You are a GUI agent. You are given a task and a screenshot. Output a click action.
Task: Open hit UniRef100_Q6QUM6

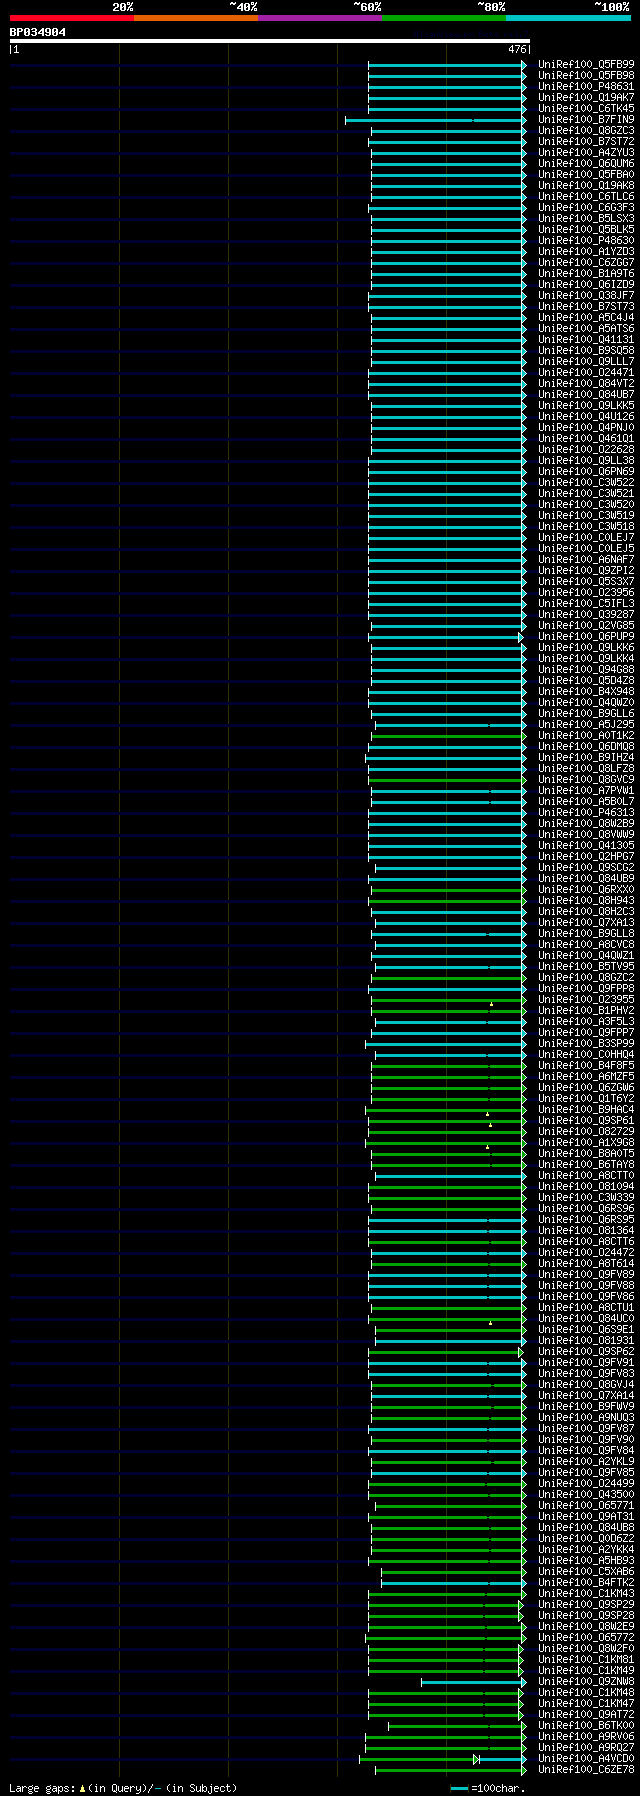(x=586, y=163)
